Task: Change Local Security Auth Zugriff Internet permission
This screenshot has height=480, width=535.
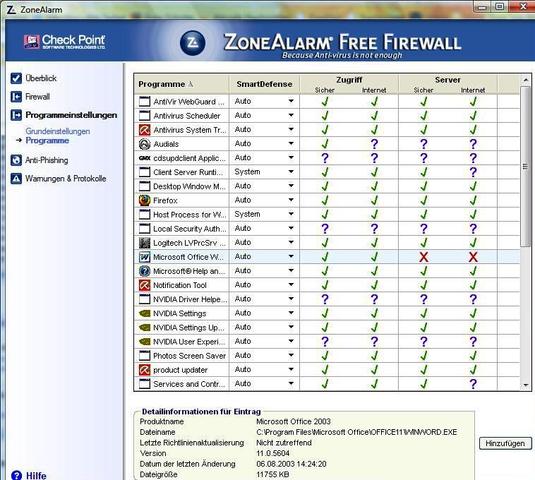Action: (x=374, y=229)
